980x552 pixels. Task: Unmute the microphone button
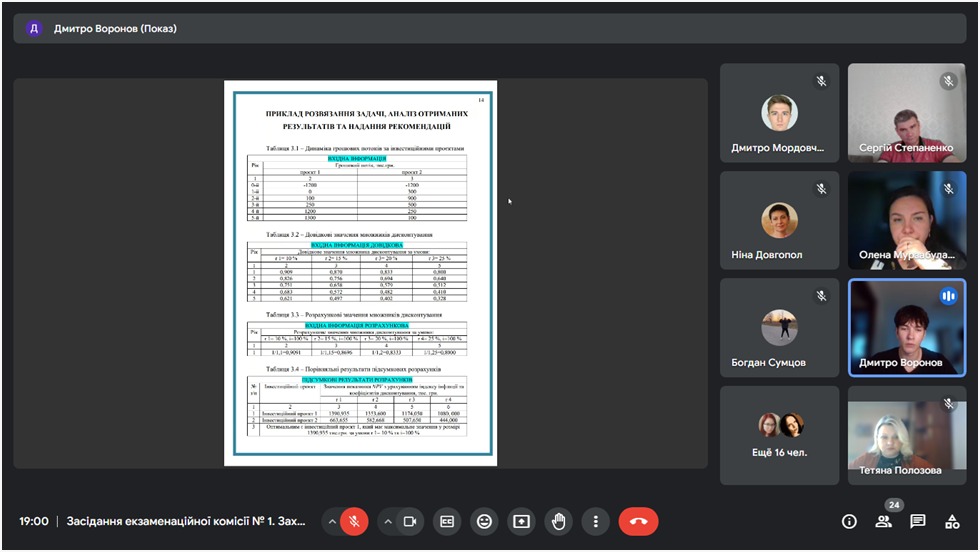pos(353,521)
